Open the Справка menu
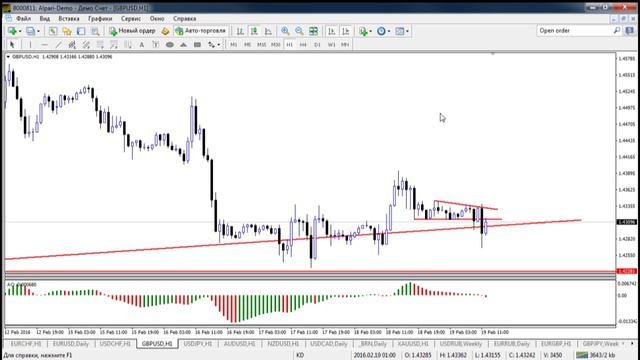Screen dimensions: 640x360 tap(184, 18)
